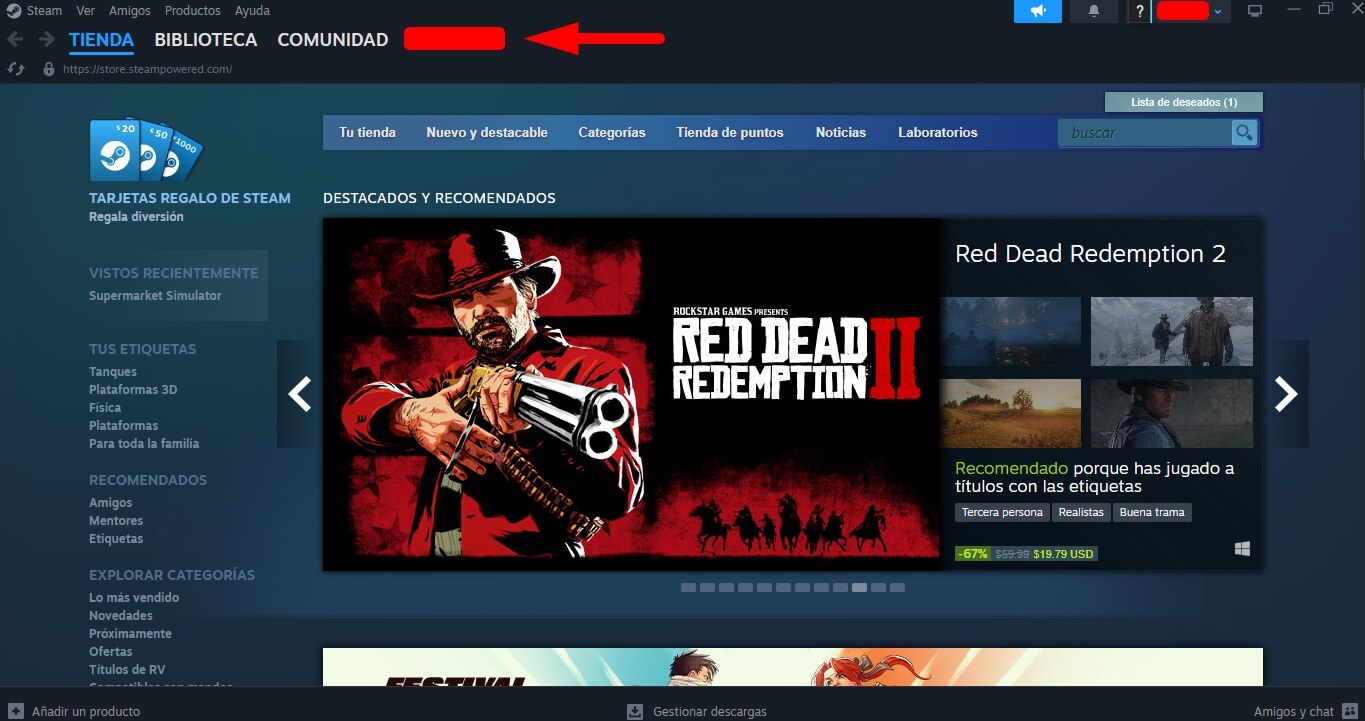The image size is (1365, 721).
Task: Switch to the TIENDA tab
Action: pos(101,40)
